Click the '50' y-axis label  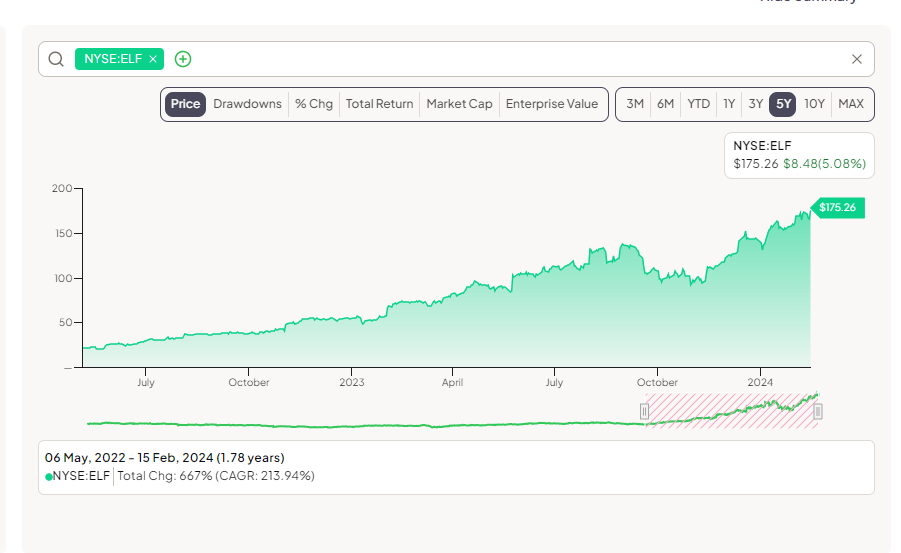66,322
